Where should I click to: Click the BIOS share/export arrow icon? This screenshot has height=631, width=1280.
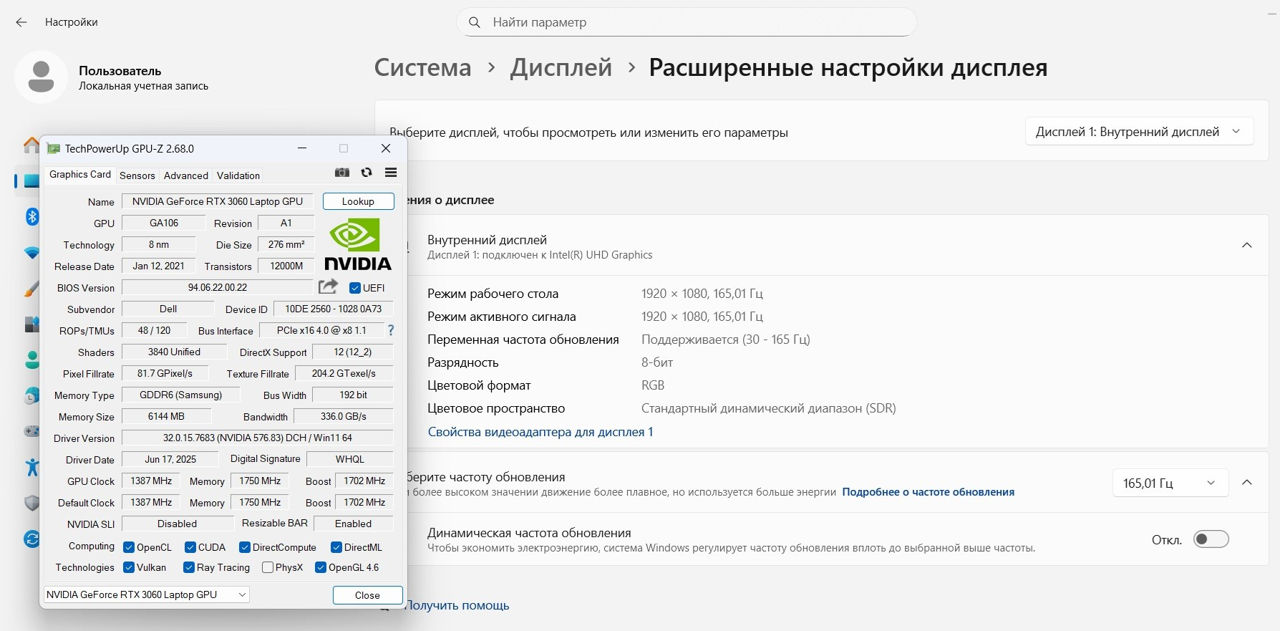(328, 287)
